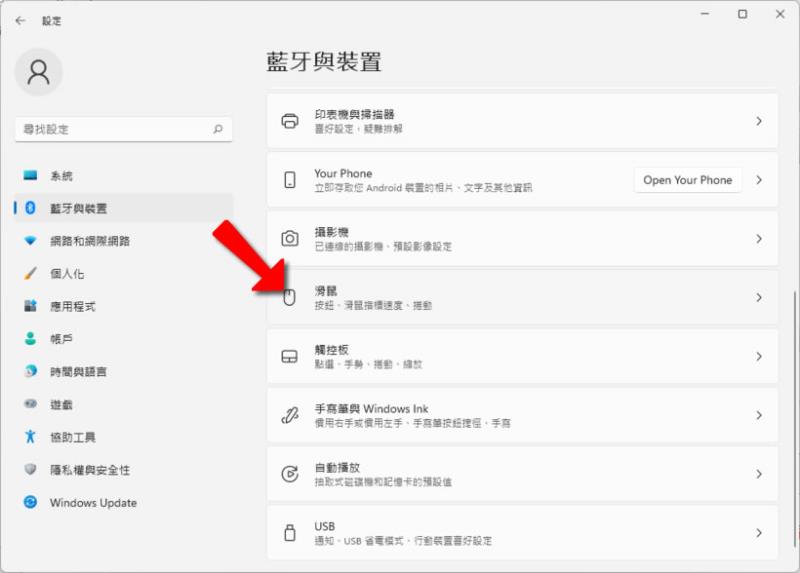Viewport: 800px width, 573px height.
Task: Click the USB title text
Action: point(324,526)
